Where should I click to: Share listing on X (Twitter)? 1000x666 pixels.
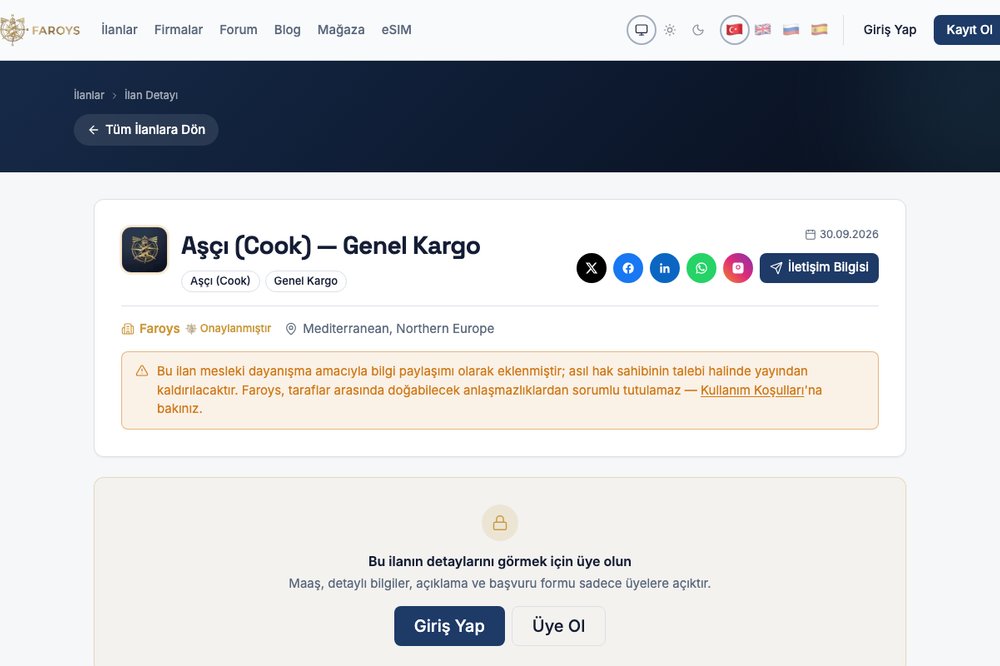tap(591, 268)
